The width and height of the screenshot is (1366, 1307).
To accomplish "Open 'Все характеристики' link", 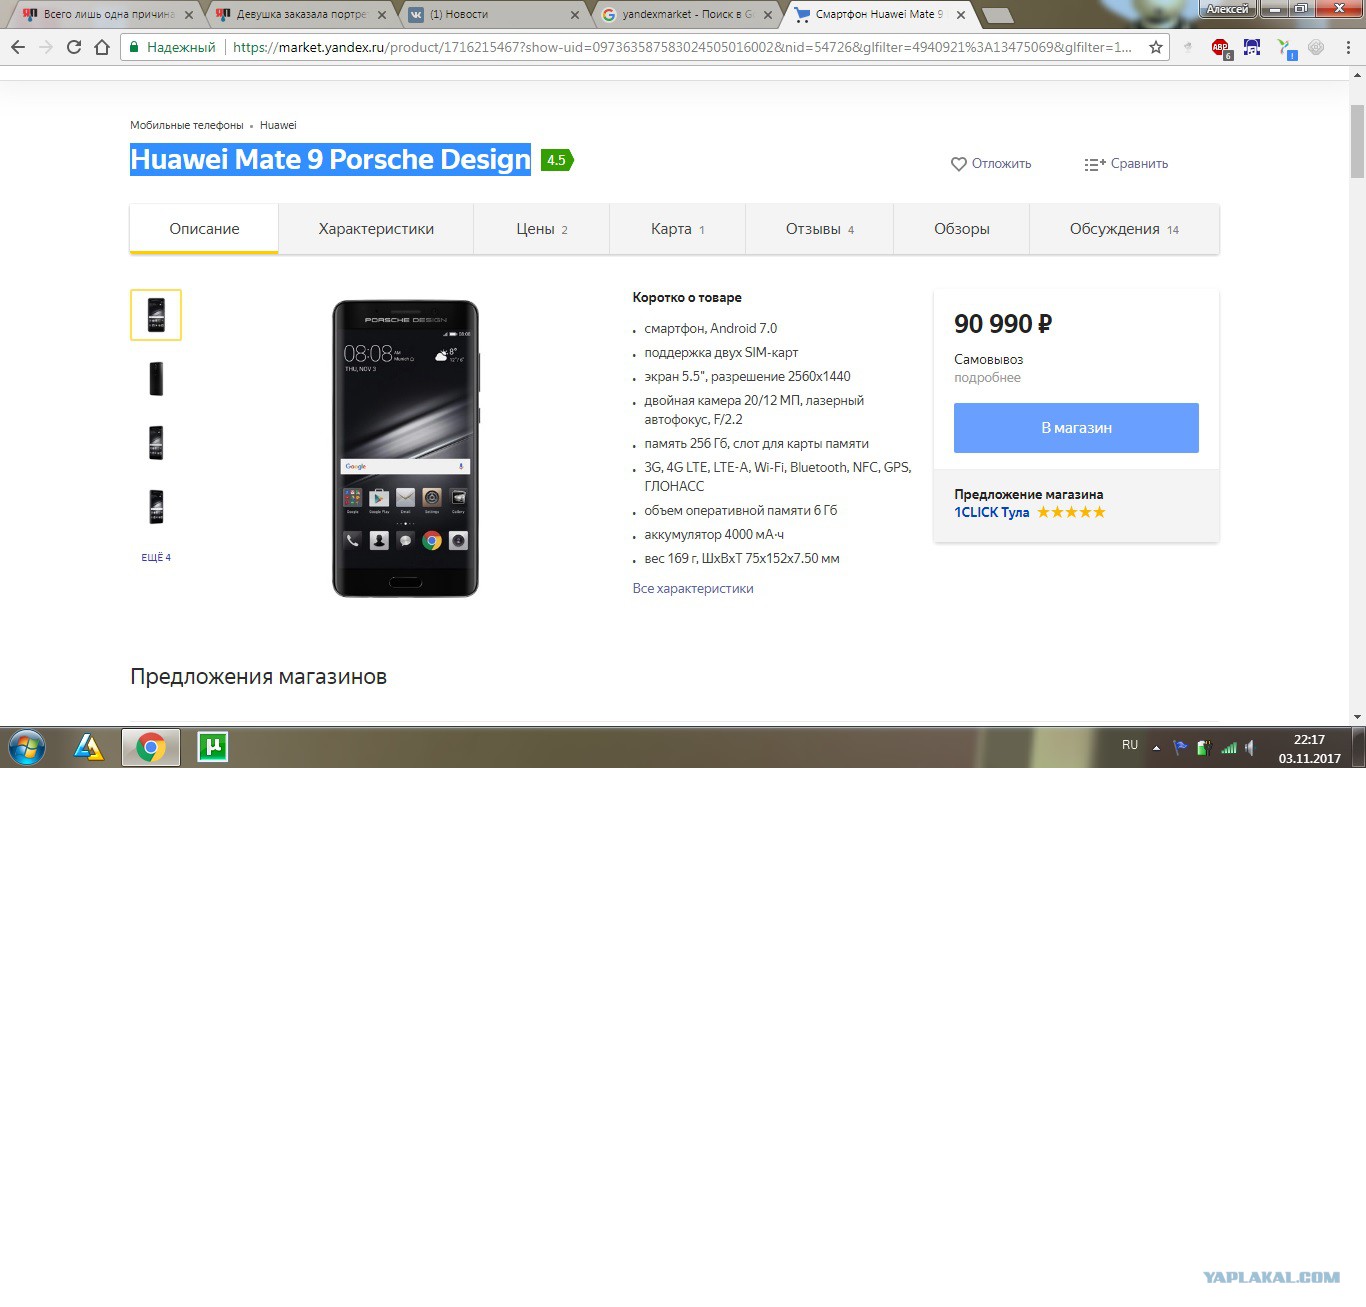I will point(693,588).
